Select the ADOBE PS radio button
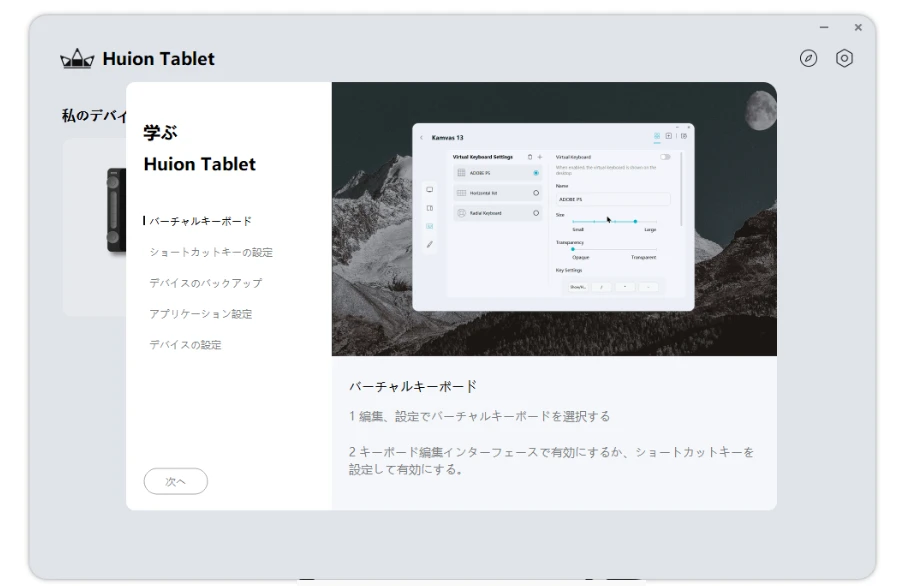This screenshot has width=900, height=586. [536, 173]
